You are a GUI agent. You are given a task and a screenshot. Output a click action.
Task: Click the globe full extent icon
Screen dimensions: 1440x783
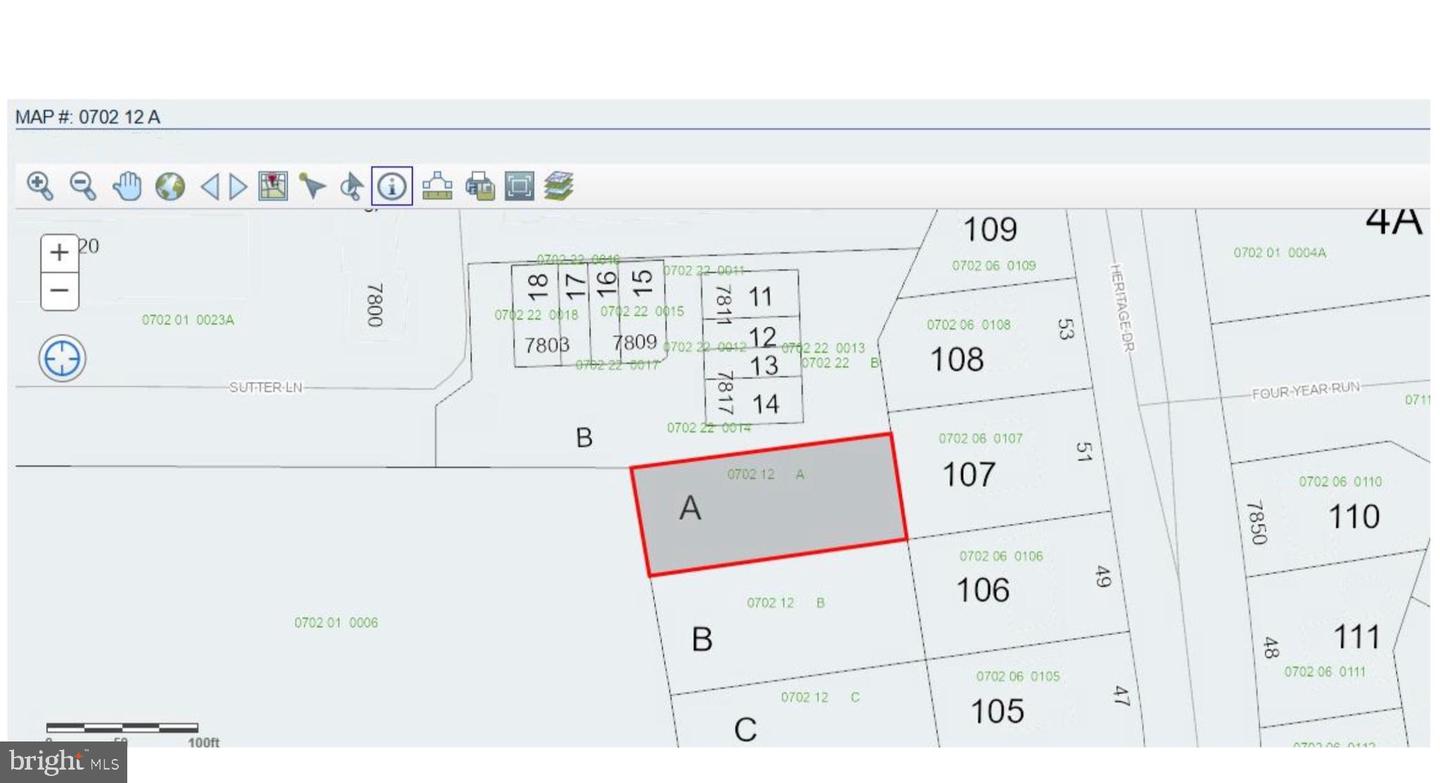click(x=170, y=186)
